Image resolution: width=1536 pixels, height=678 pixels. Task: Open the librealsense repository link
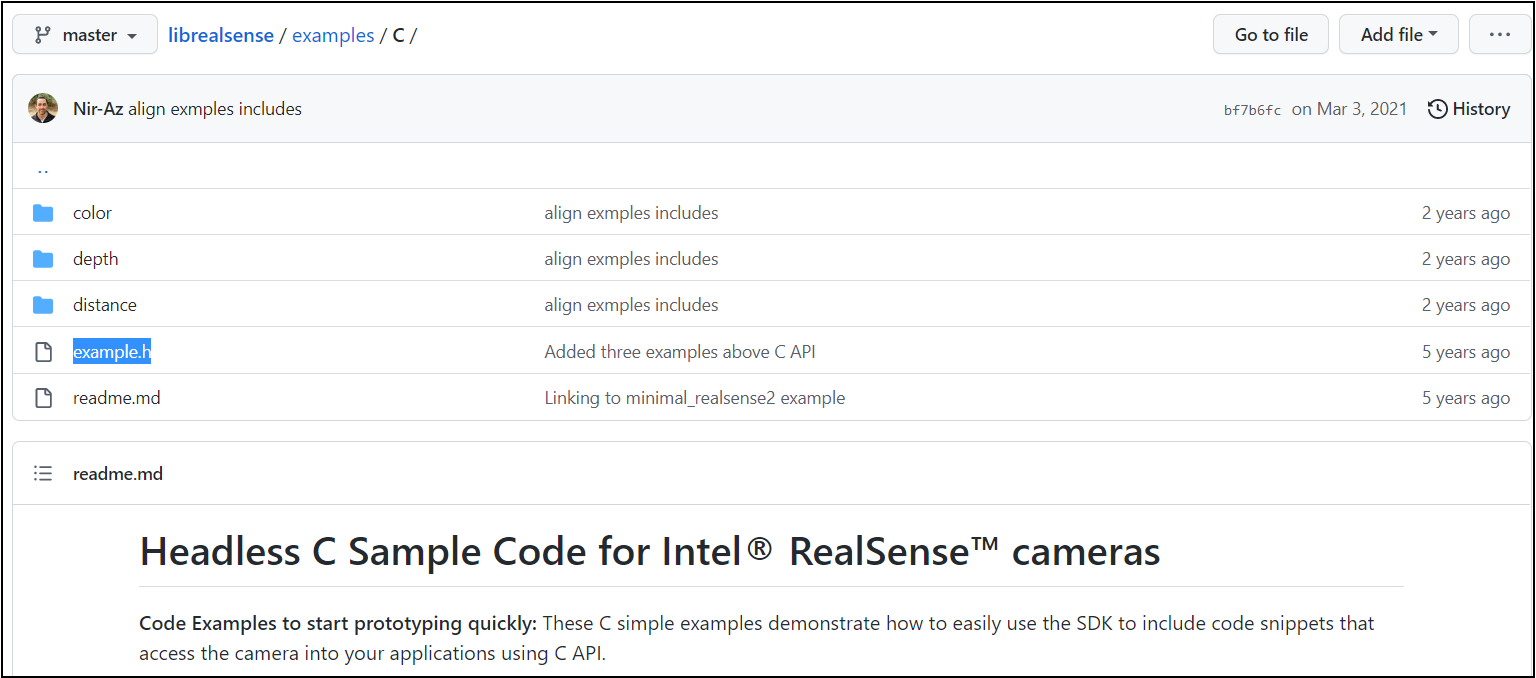[221, 34]
